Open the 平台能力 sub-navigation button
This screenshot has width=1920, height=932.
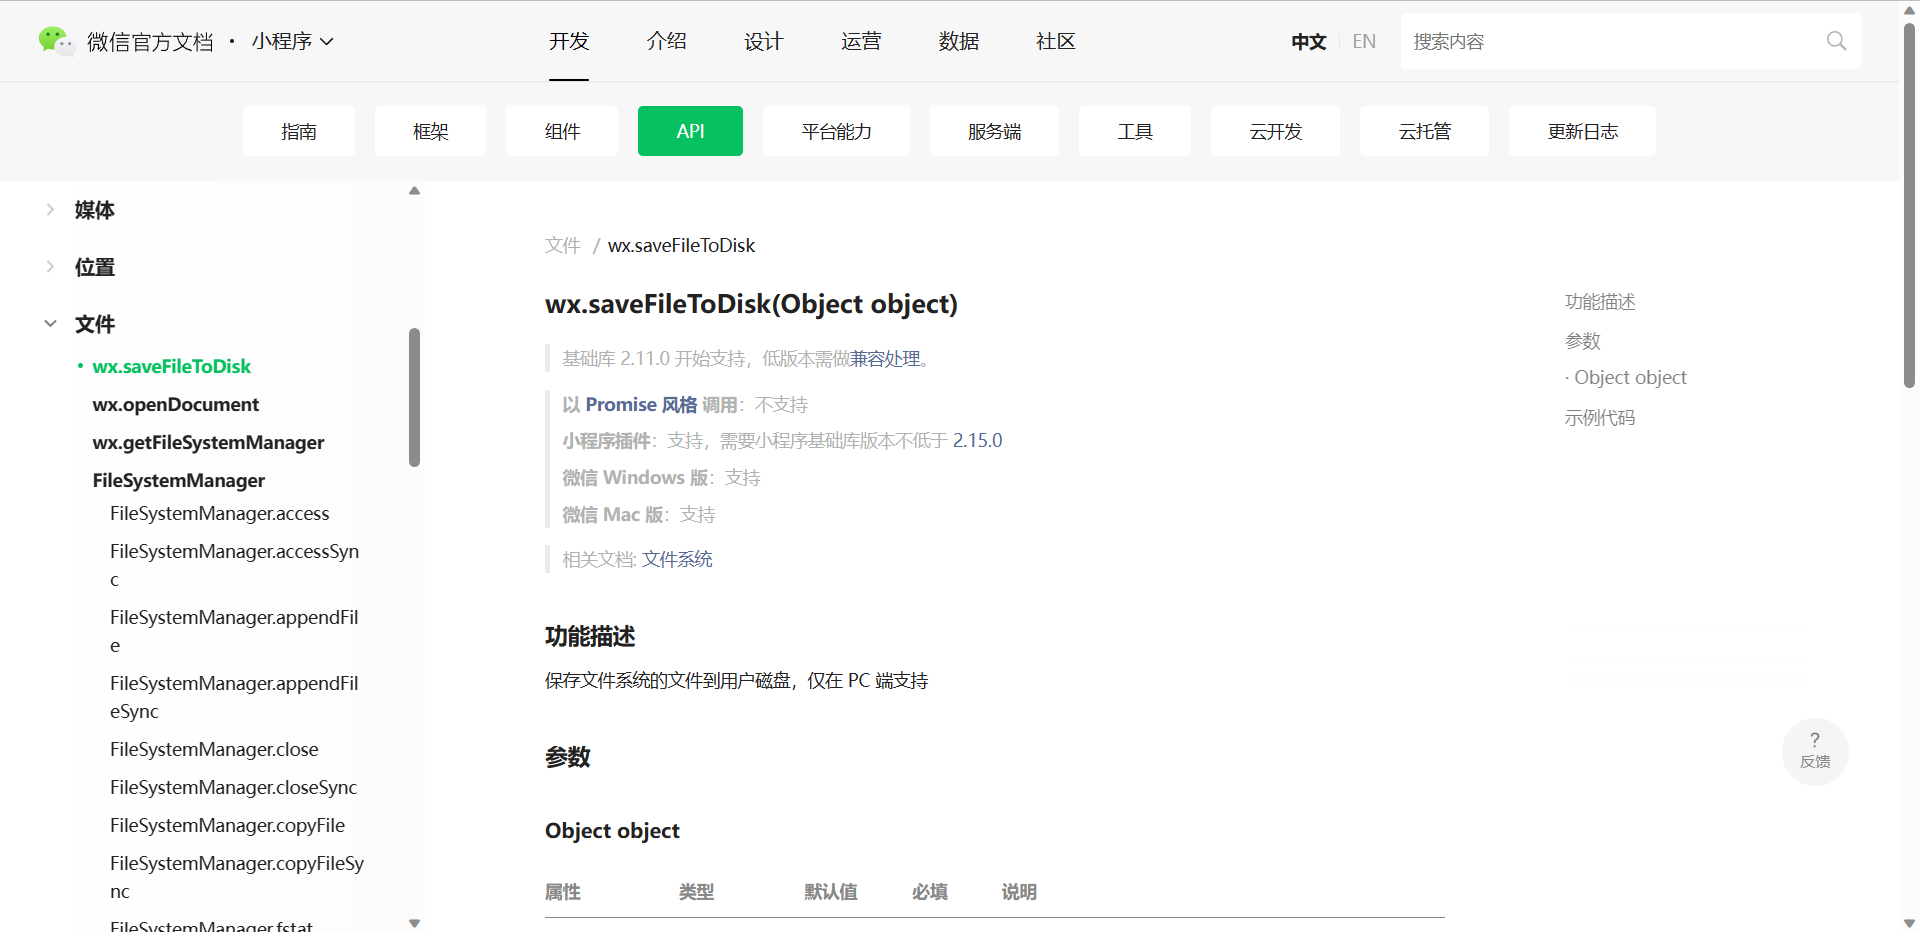(836, 131)
